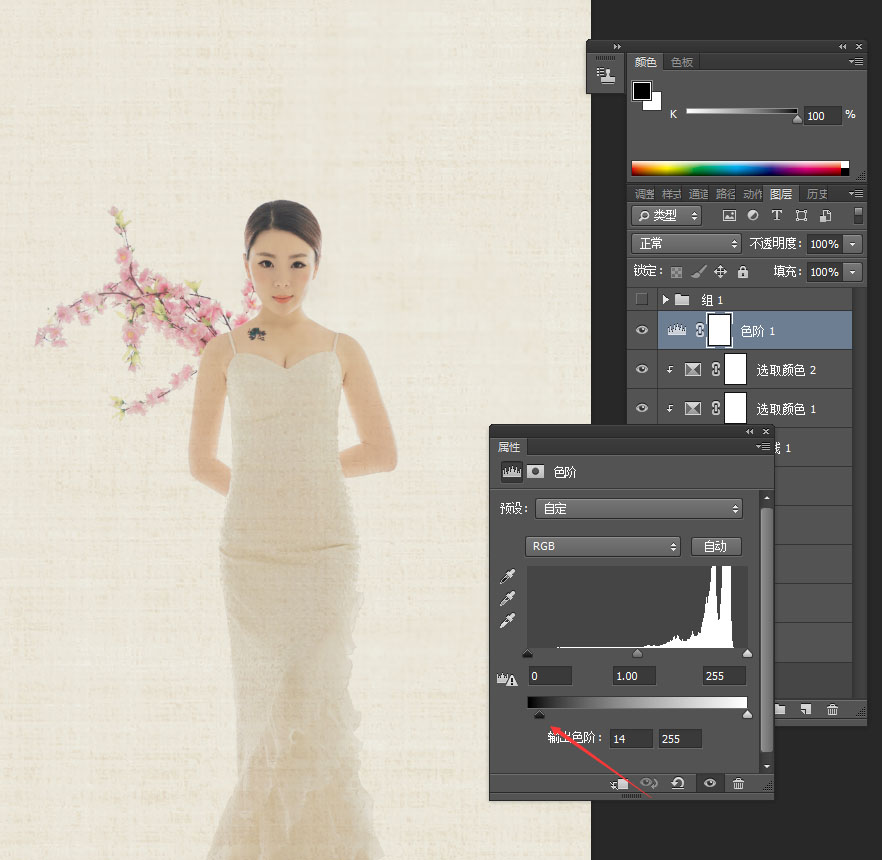The image size is (882, 860).
Task: Hide the 色阶 1 layer
Action: (642, 330)
